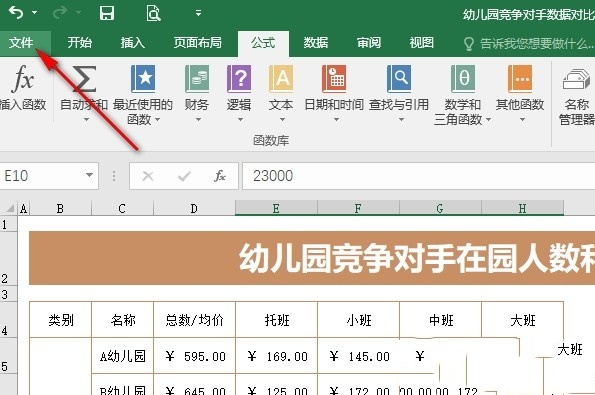595x395 pixels.
Task: Click the ¥ 169.00 cell
Action: 277,356
